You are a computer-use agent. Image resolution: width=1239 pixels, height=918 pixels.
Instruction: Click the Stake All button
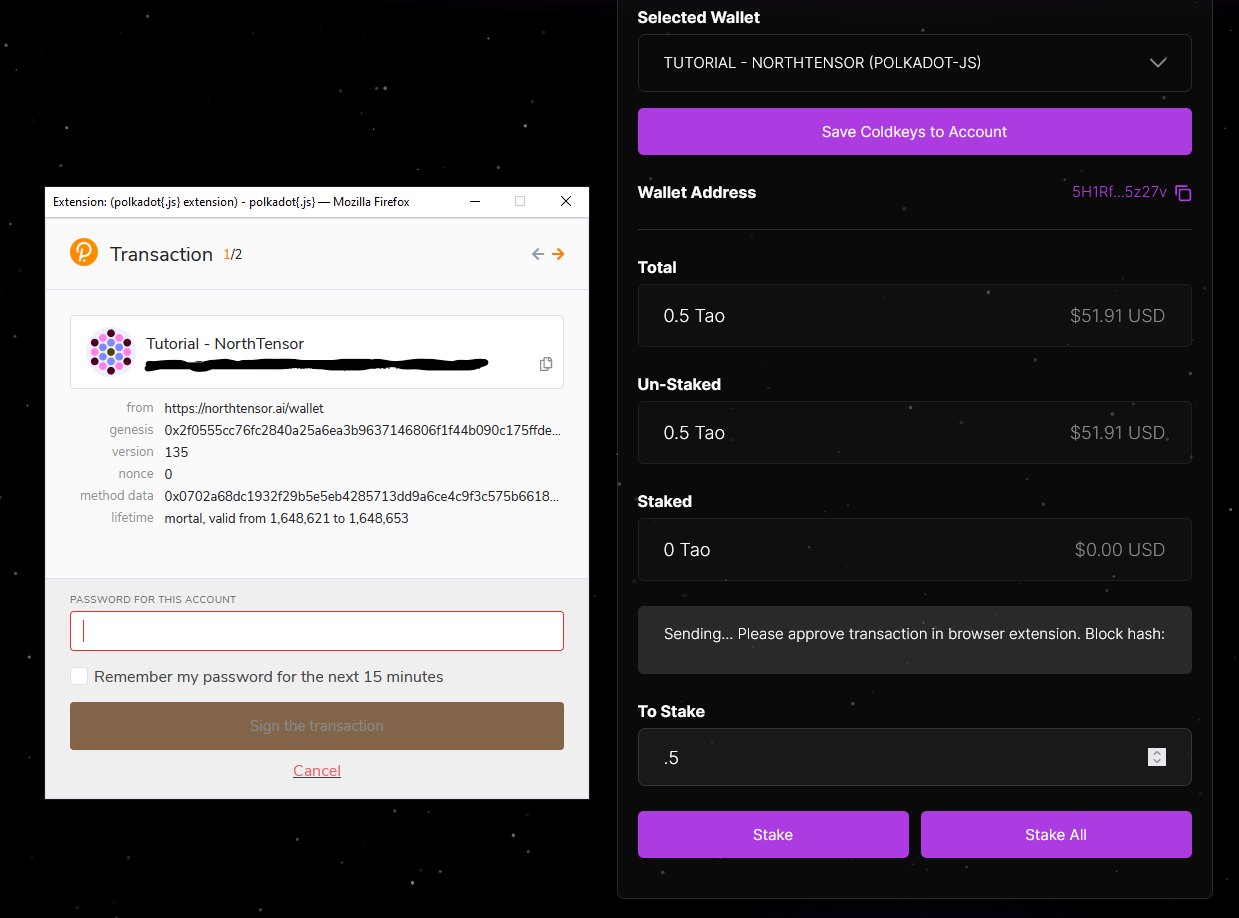click(x=1056, y=834)
